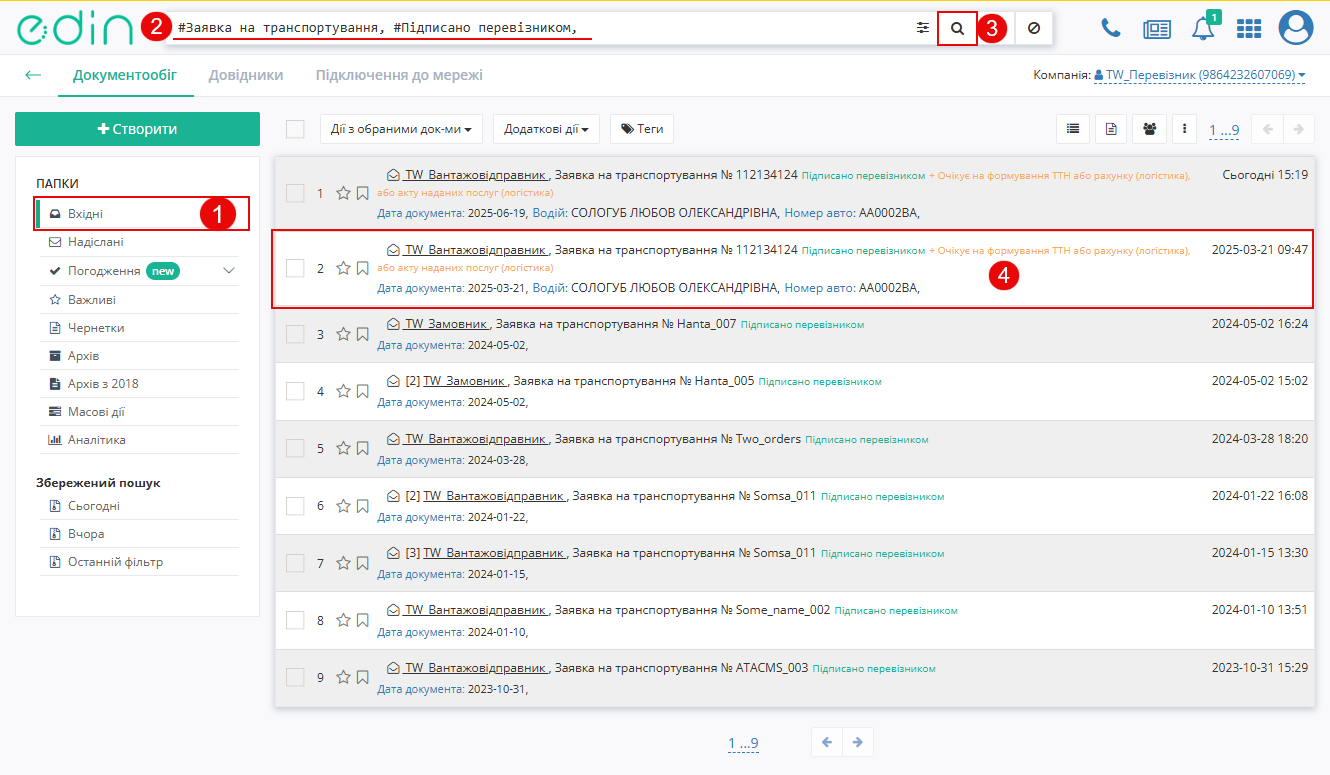The height and width of the screenshot is (775, 1330).
Task: Tick checkbox for Some_name_002 row
Action: 295,620
